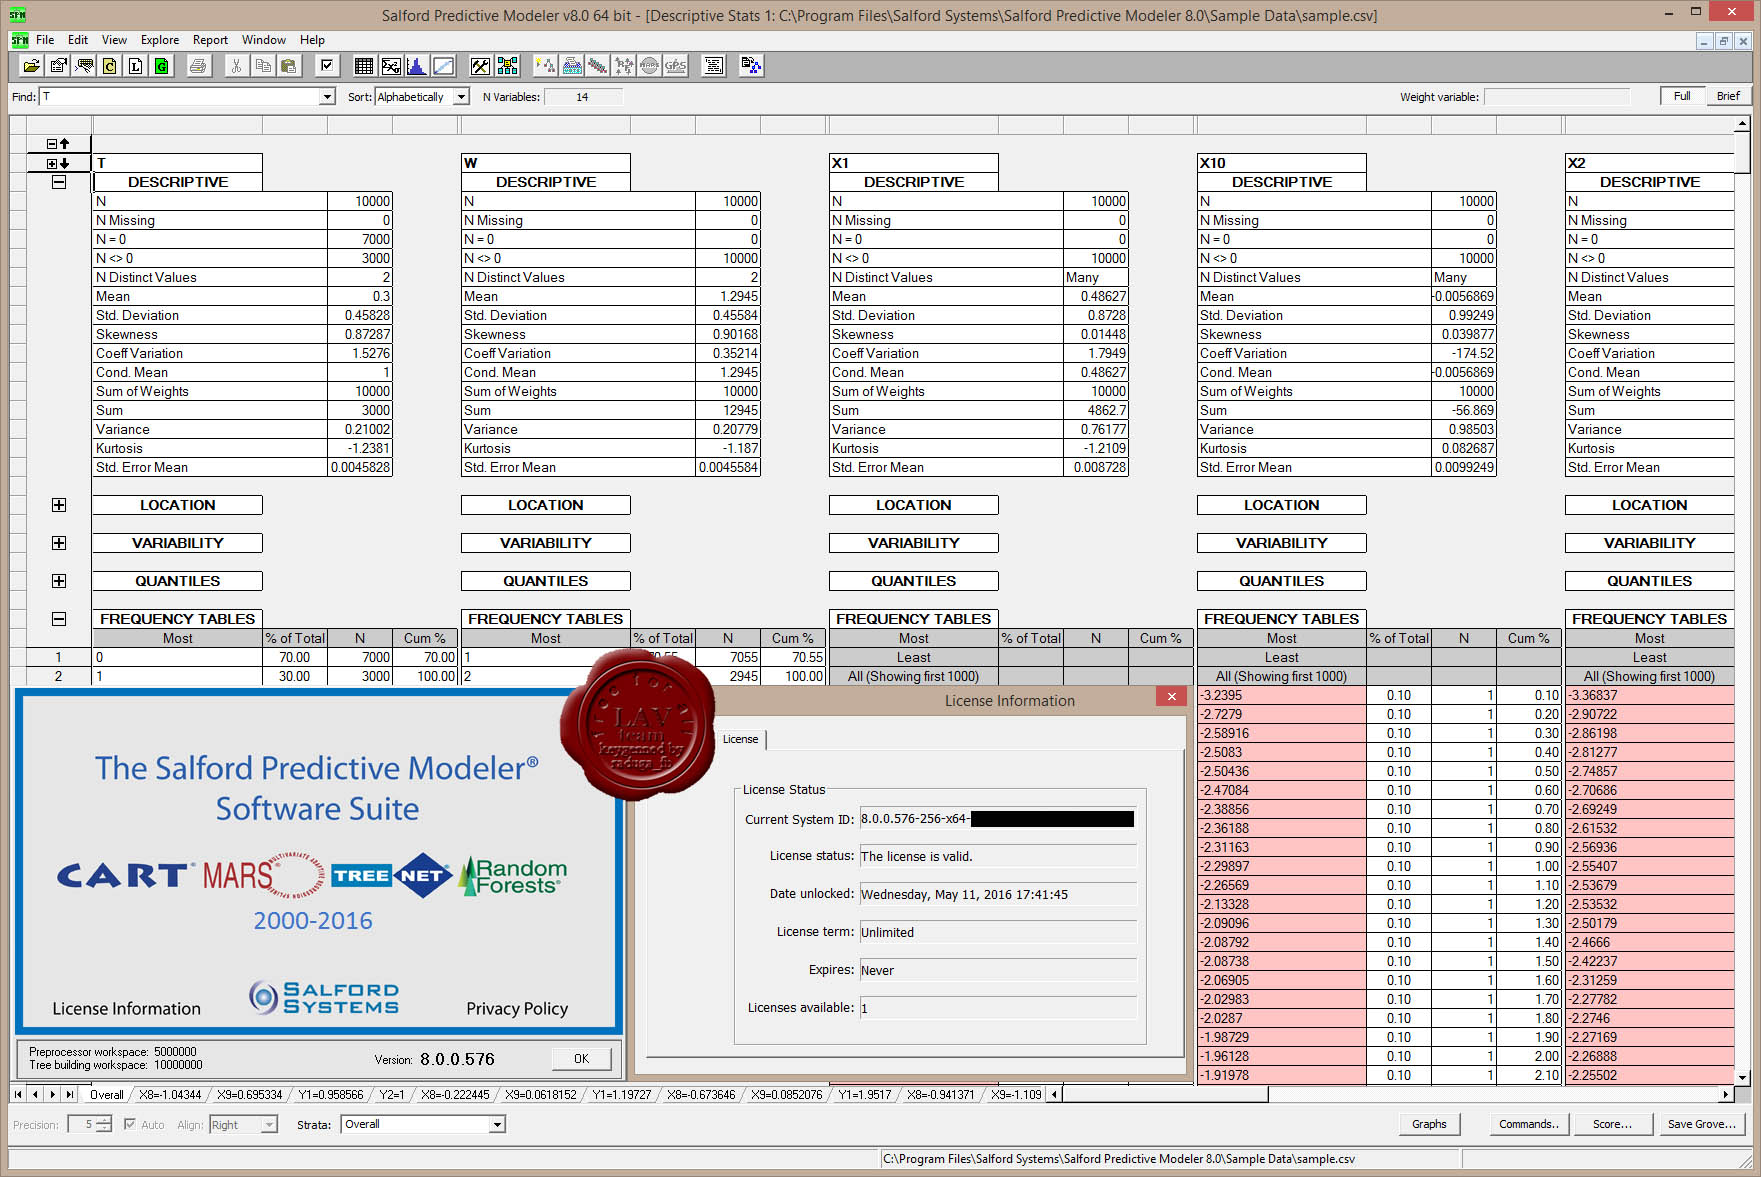This screenshot has height=1177, width=1761.
Task: Open the File menu
Action: [45, 40]
